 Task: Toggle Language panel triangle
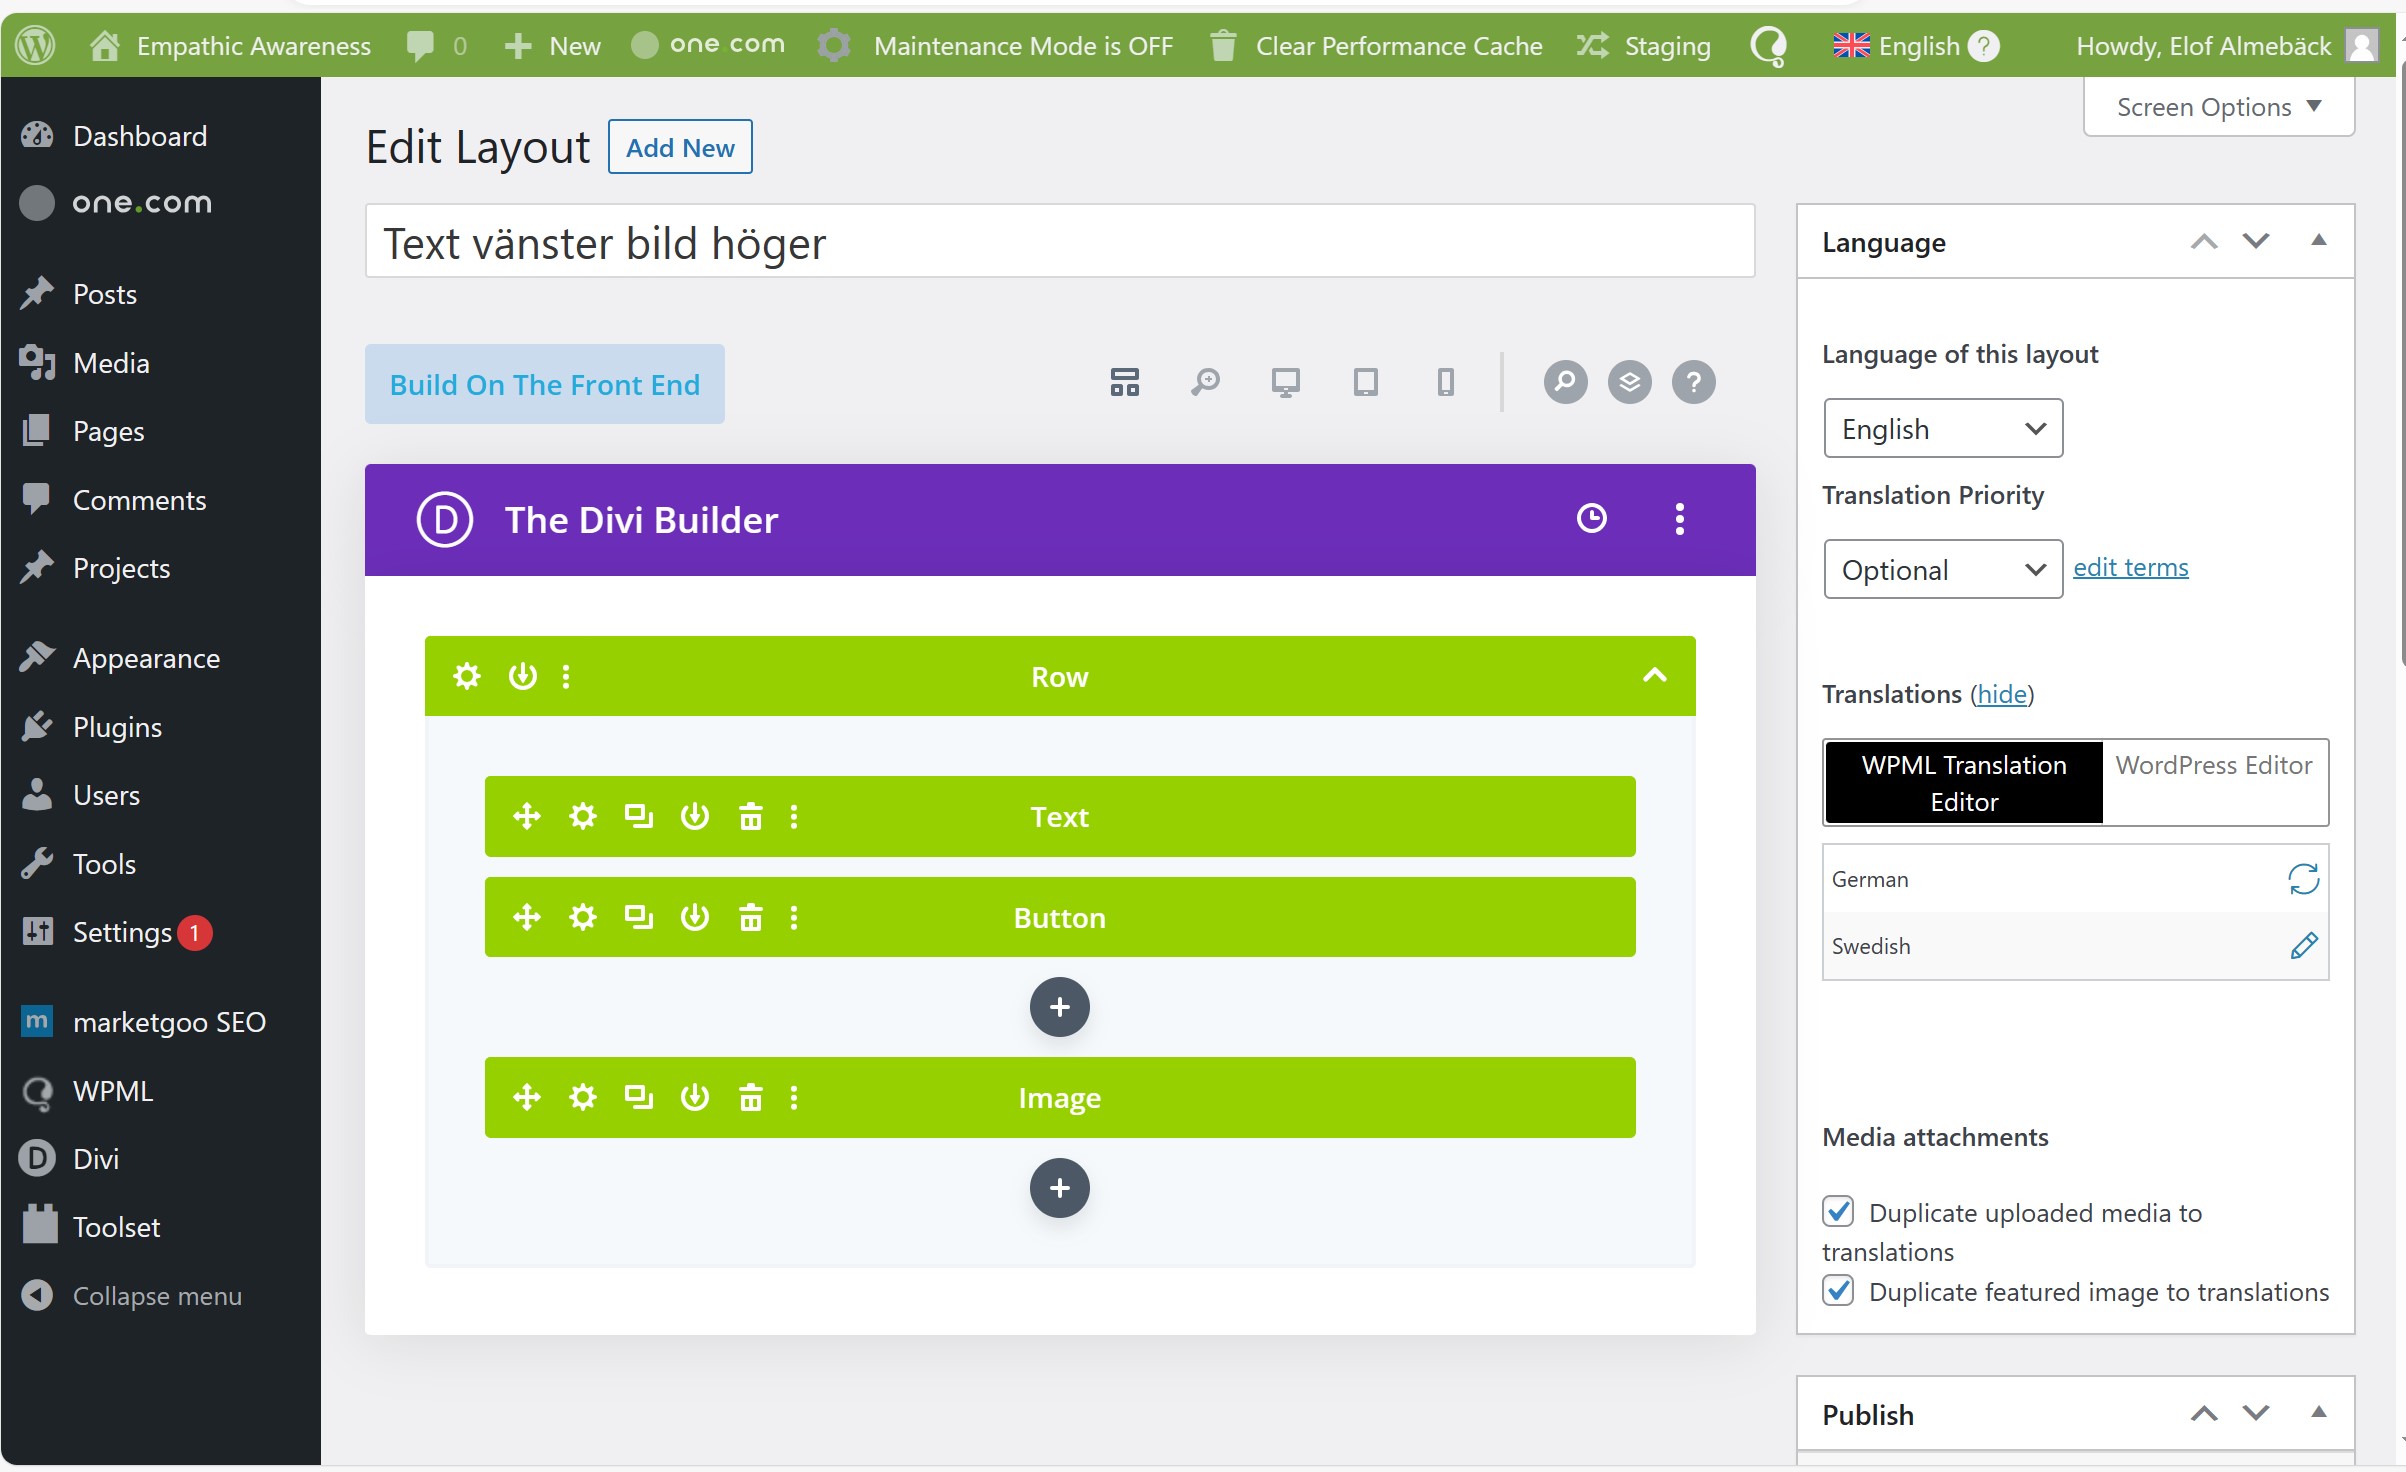coord(2318,240)
